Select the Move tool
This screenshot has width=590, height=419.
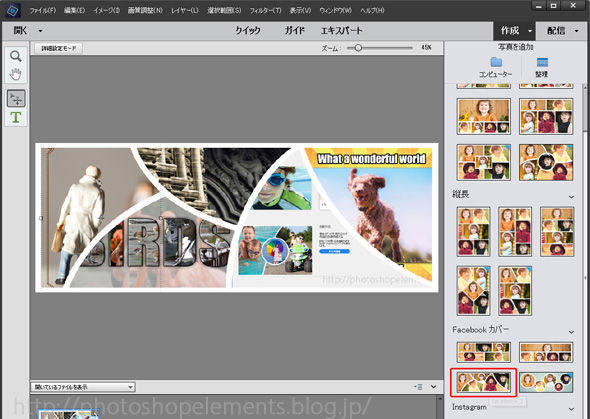click(x=16, y=99)
